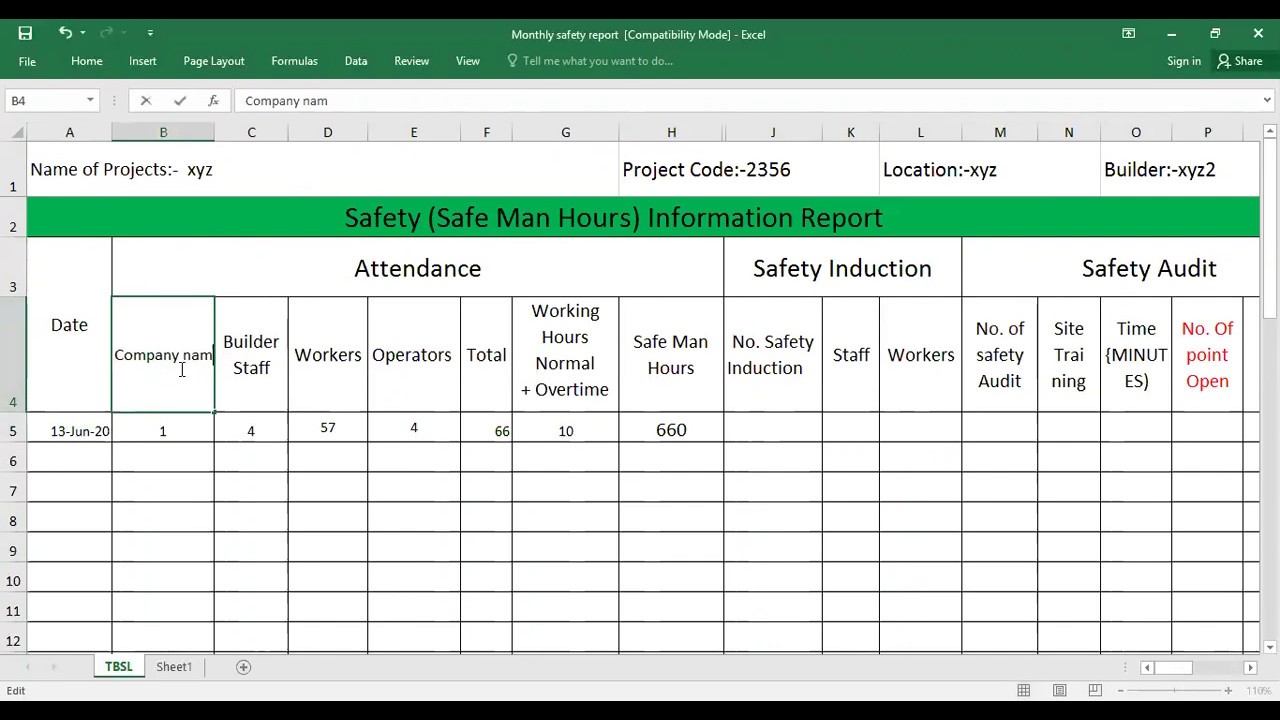1280x720 pixels.
Task: Click the red No. Of point Open cell
Action: pyautogui.click(x=1207, y=355)
